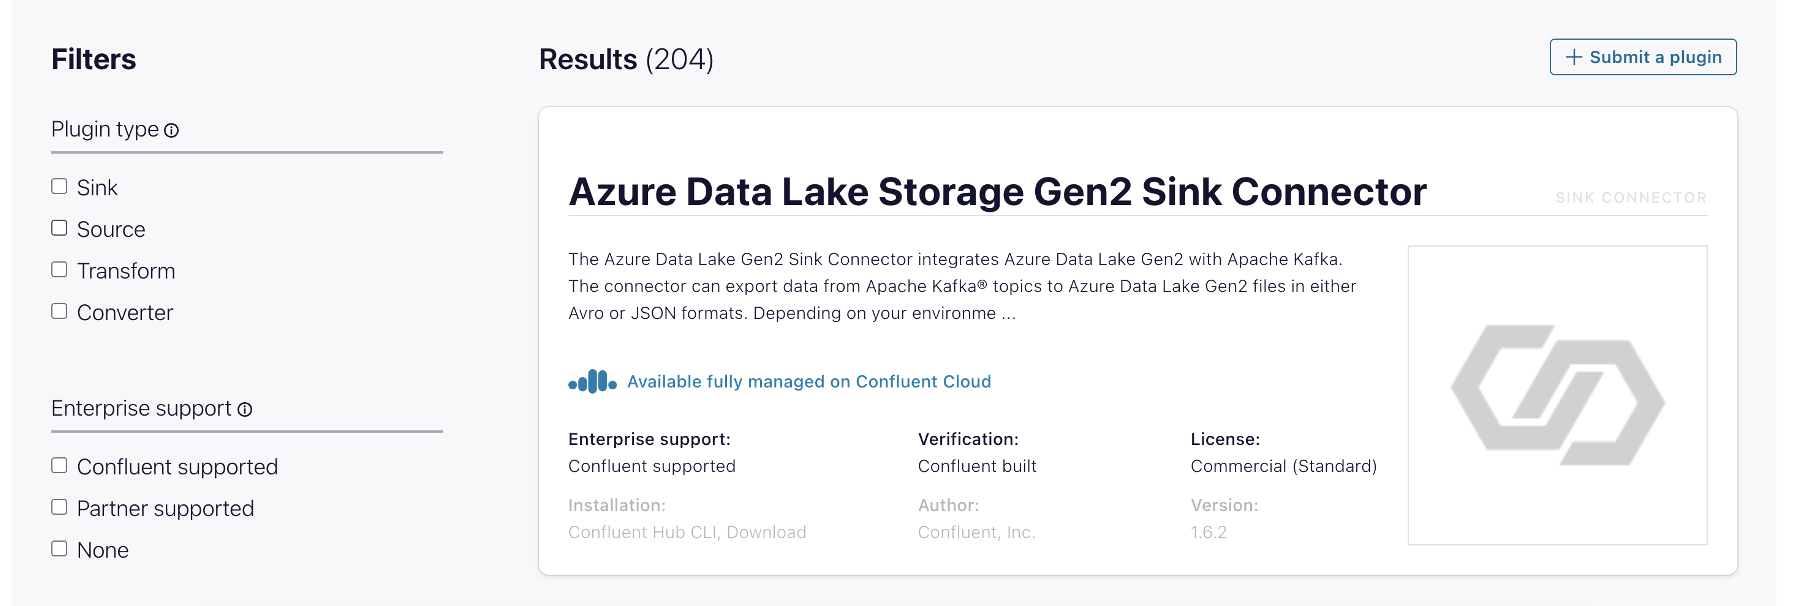Select the Converter plugin type checkbox
The width and height of the screenshot is (1812, 606).
pos(59,312)
